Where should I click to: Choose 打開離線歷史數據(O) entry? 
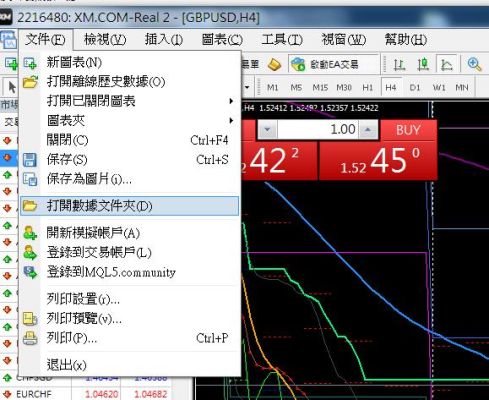pyautogui.click(x=130, y=82)
